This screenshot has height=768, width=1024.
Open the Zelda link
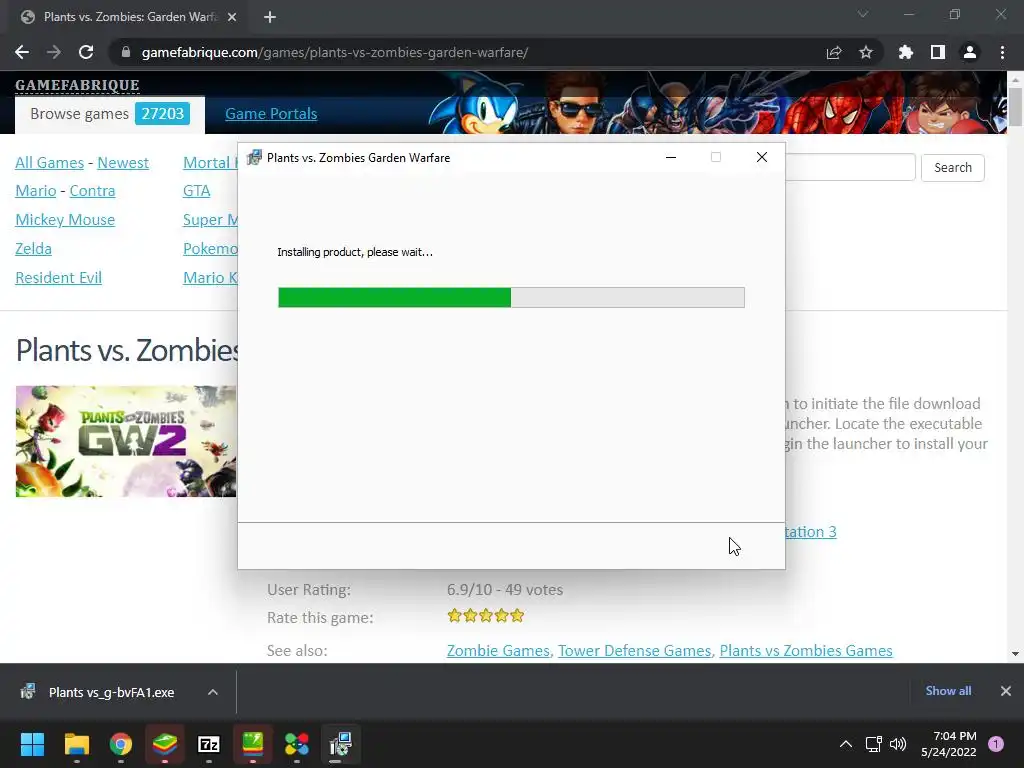point(33,249)
